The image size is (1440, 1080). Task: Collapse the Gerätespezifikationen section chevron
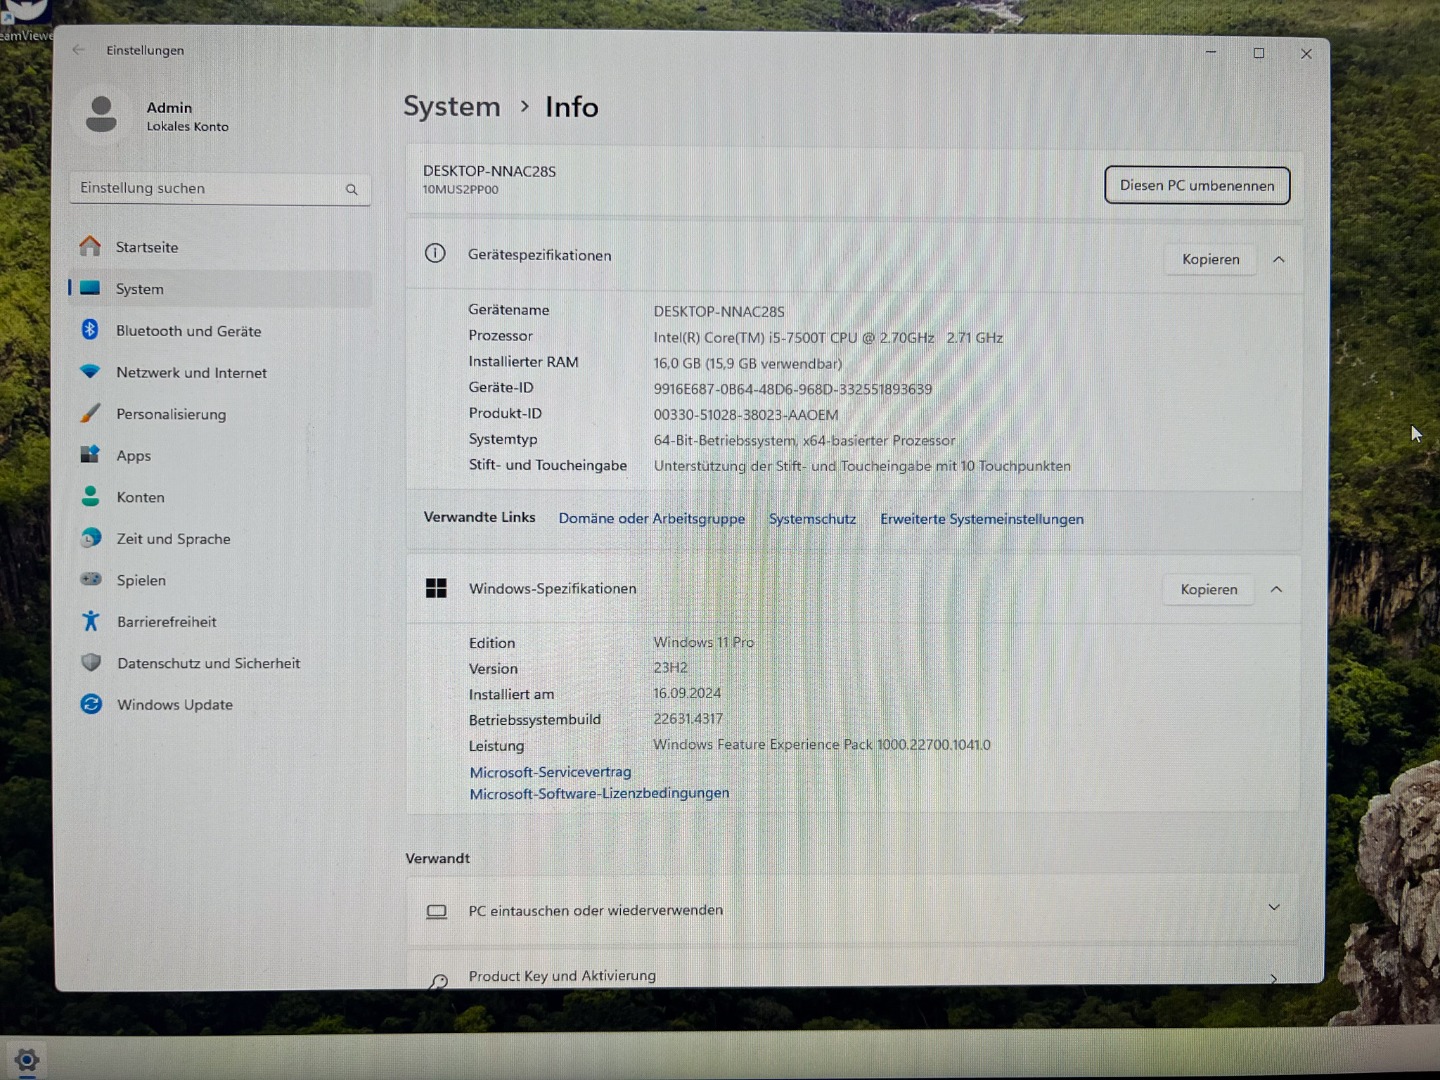[1278, 259]
